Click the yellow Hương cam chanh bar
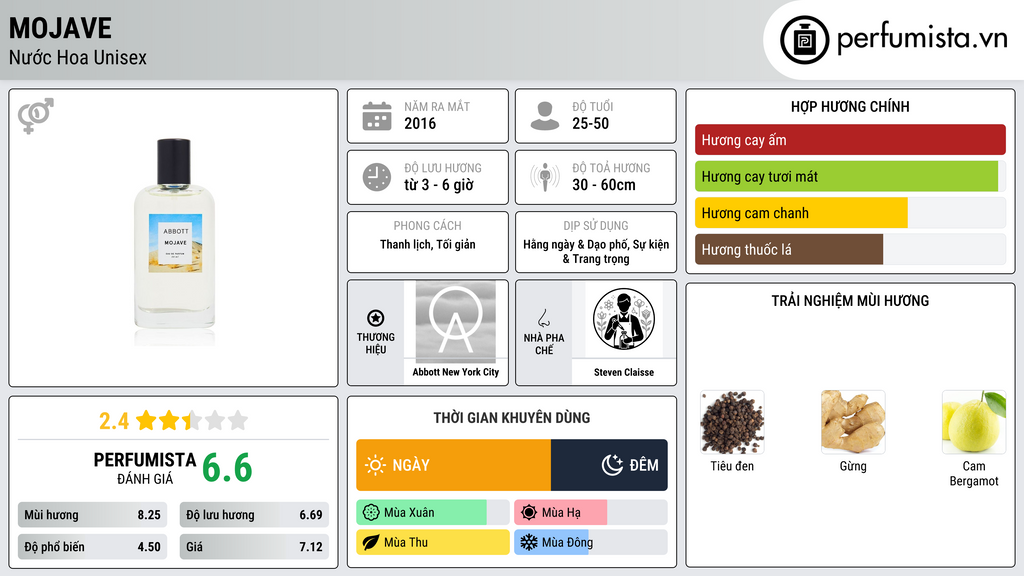Screen dimensions: 1024x576 click(x=801, y=213)
